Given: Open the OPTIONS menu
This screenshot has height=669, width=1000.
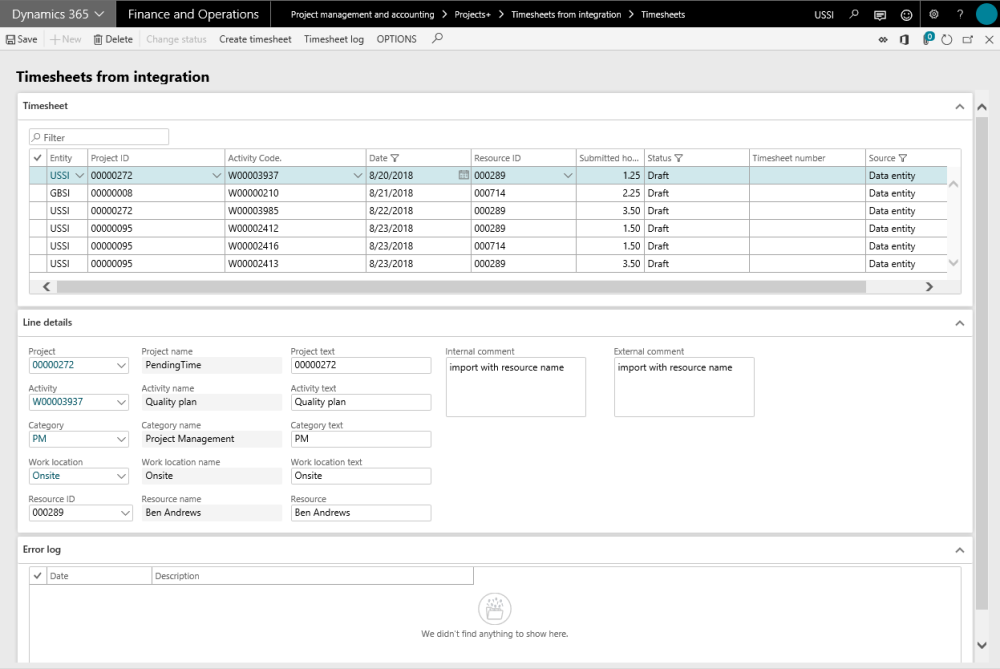Looking at the screenshot, I should (396, 40).
